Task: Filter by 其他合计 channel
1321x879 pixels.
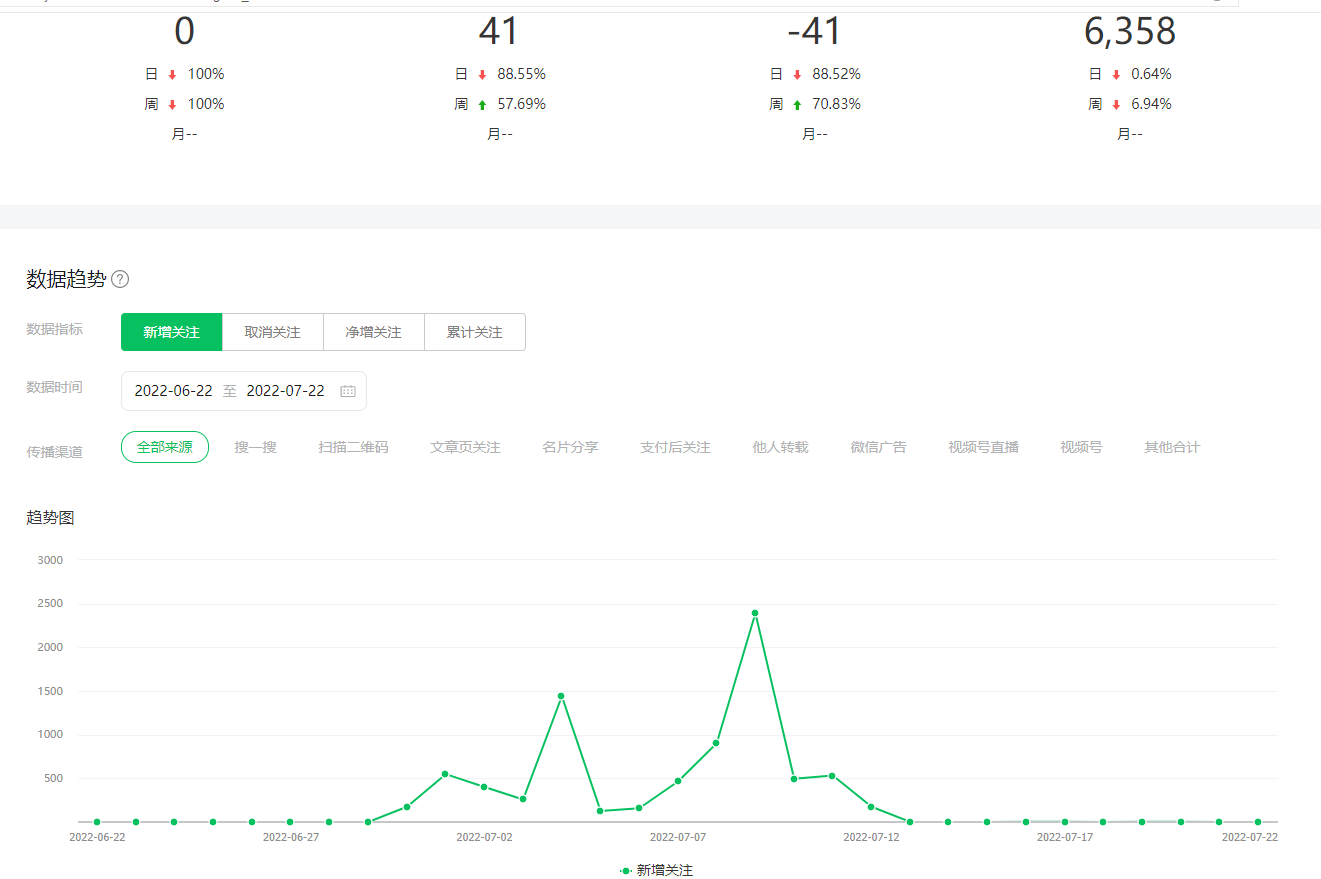Action: (x=1172, y=447)
